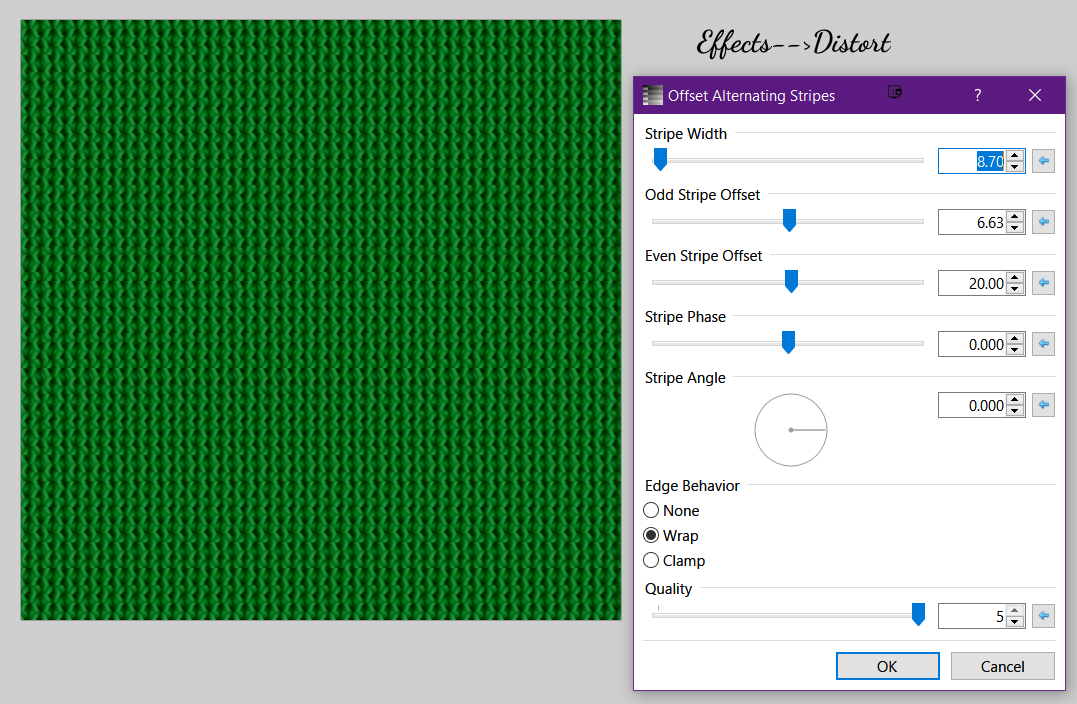The image size is (1077, 704).
Task: Confirm the effect with the OK button
Action: 887,666
